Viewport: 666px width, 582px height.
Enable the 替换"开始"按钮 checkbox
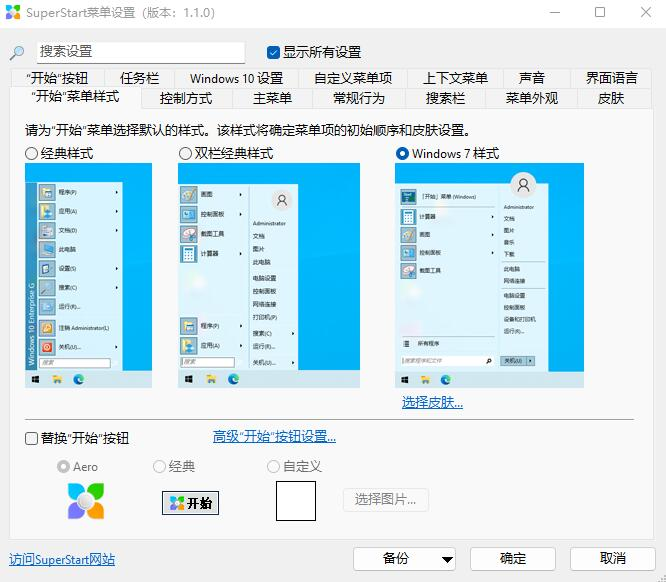click(31, 438)
